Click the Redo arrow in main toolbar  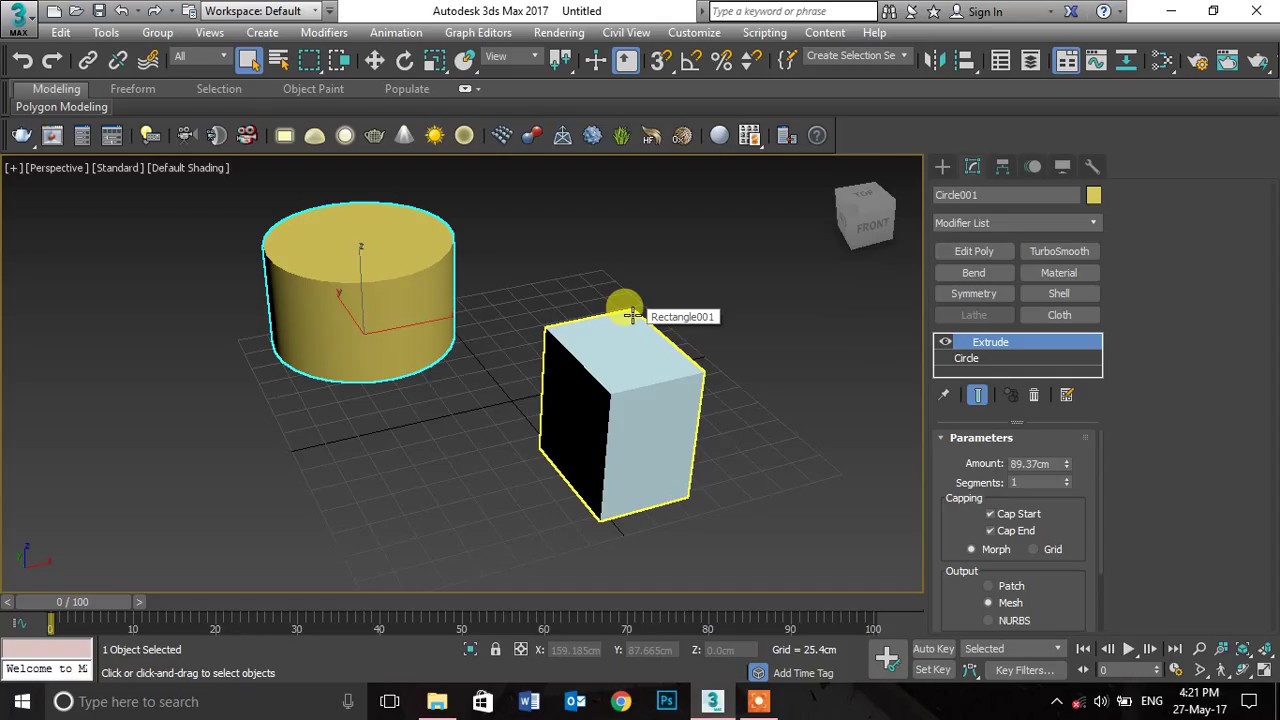click(52, 60)
